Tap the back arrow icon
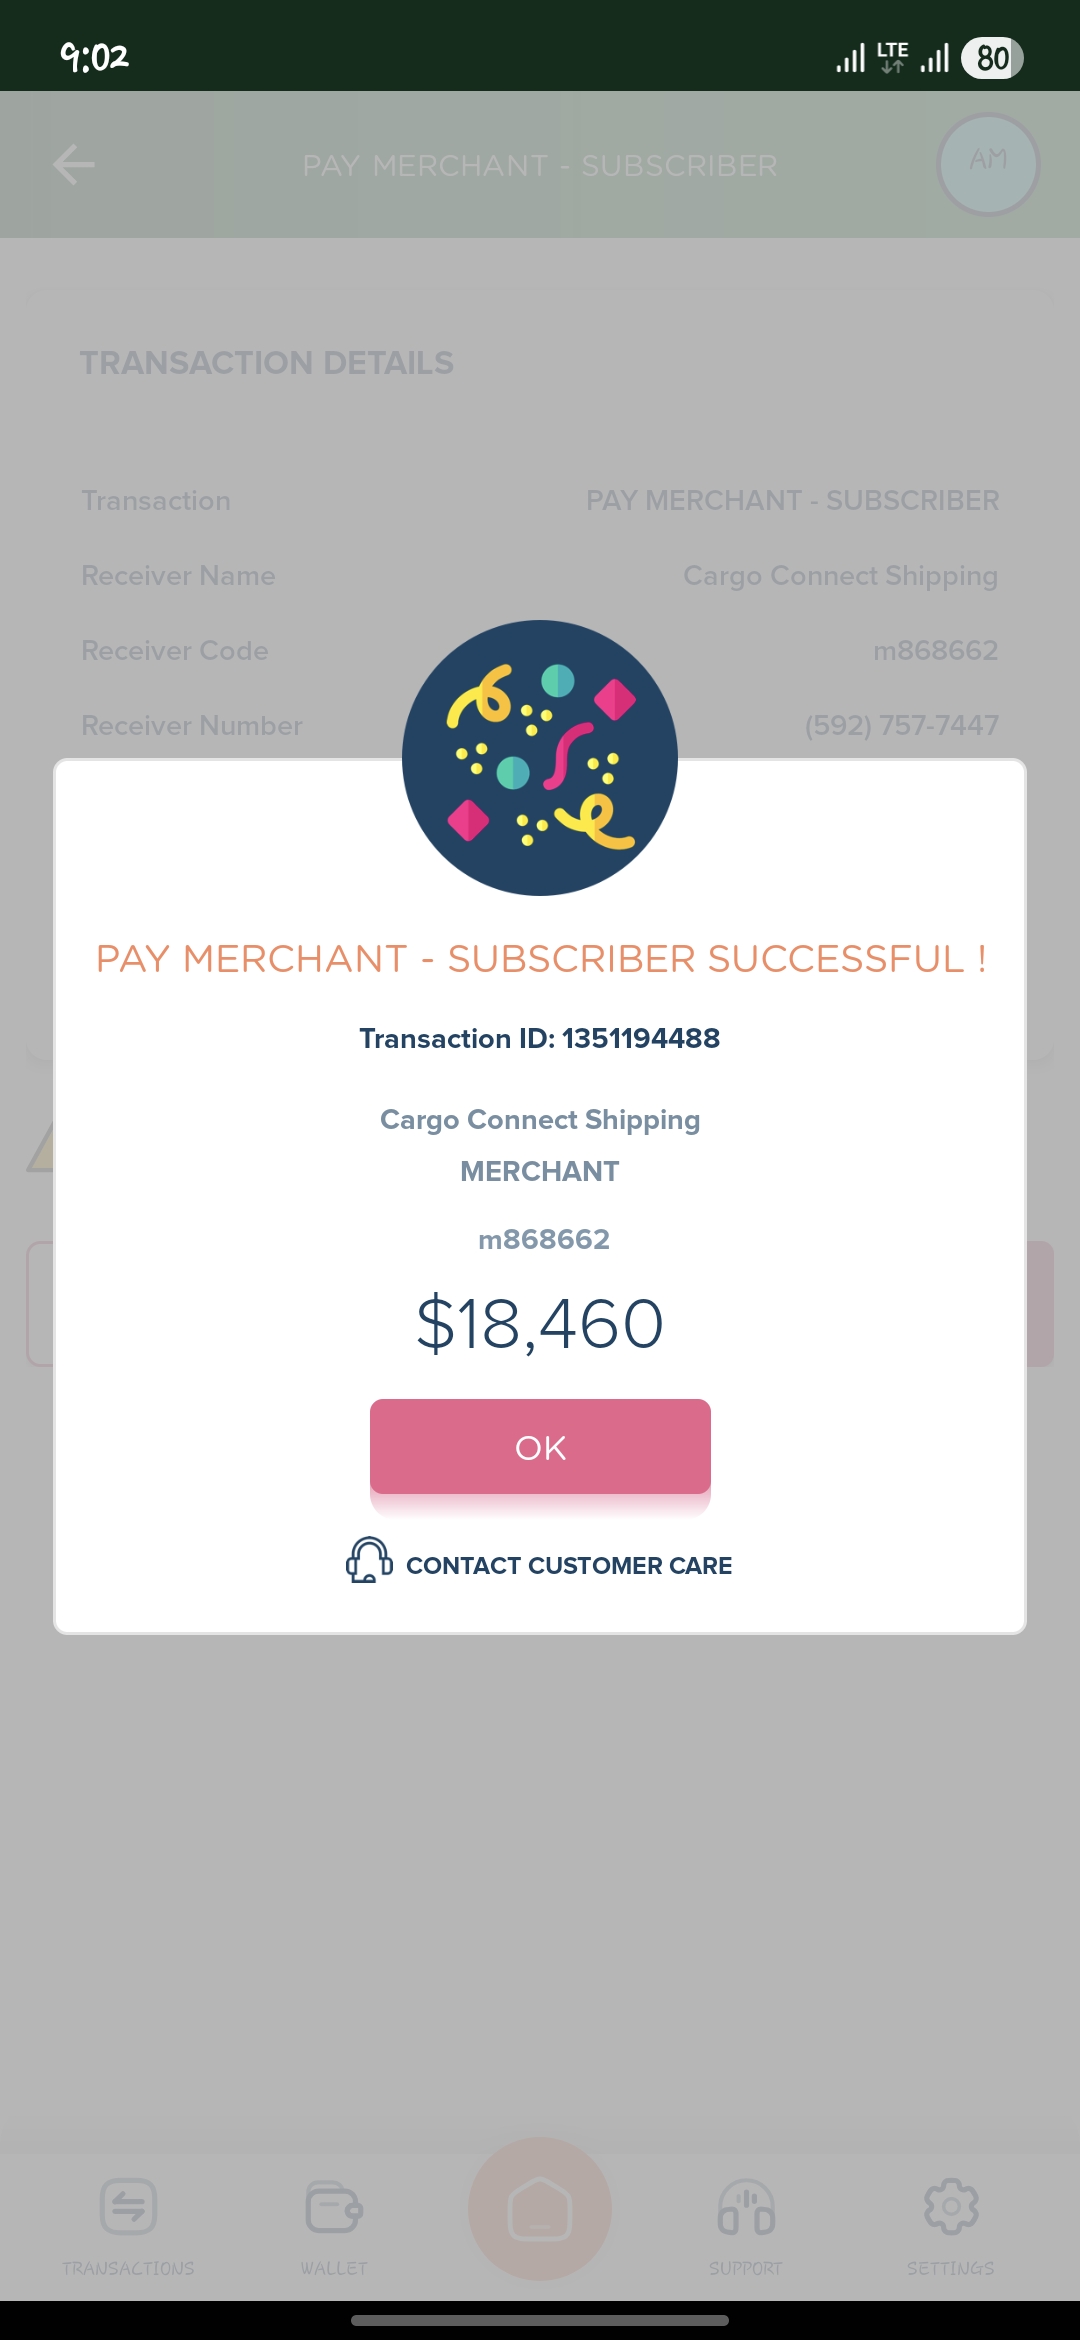This screenshot has height=2340, width=1080. (x=74, y=165)
